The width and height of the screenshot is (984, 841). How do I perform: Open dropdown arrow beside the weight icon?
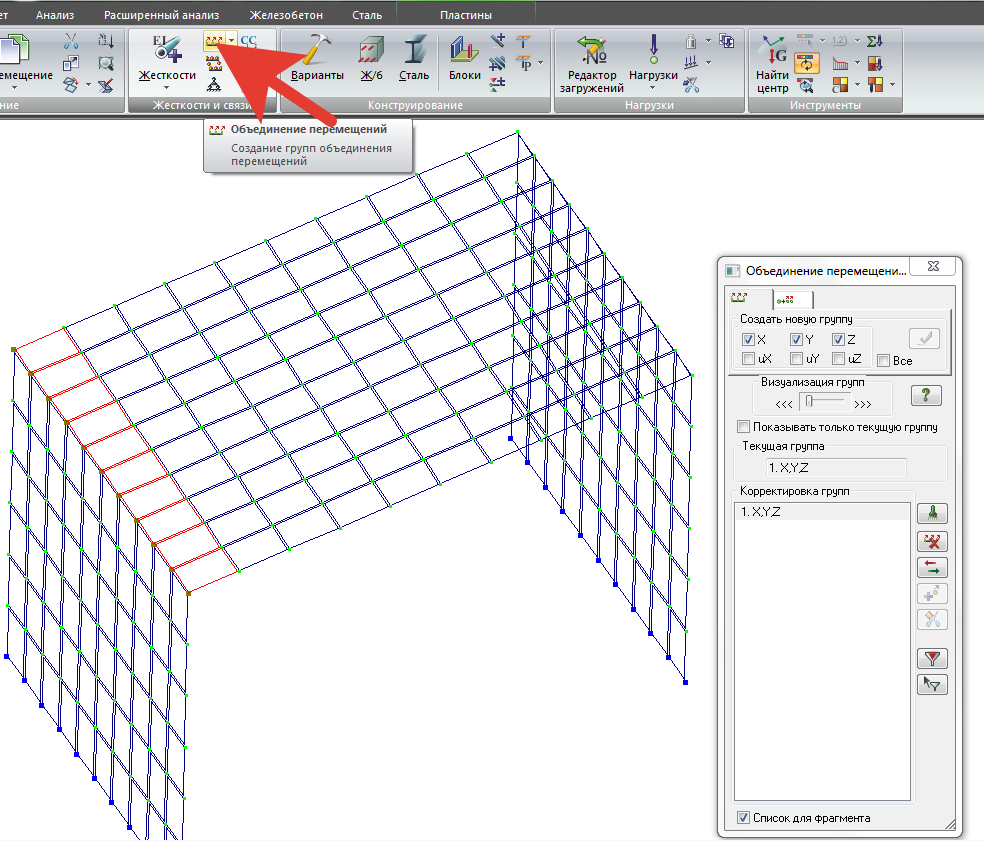pyautogui.click(x=709, y=41)
